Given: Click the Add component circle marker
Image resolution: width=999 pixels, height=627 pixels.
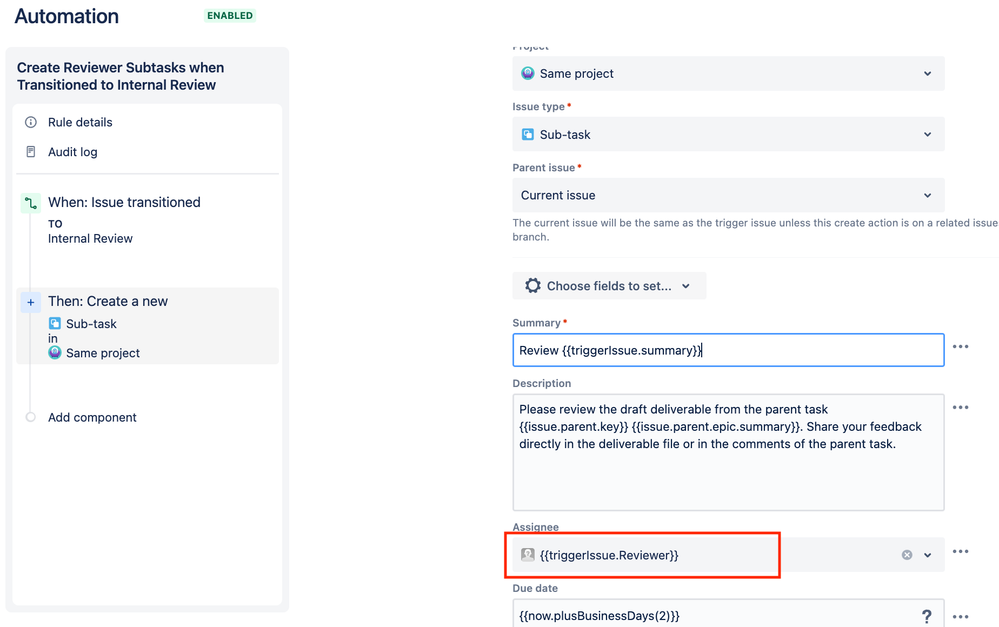Looking at the screenshot, I should pyautogui.click(x=31, y=417).
